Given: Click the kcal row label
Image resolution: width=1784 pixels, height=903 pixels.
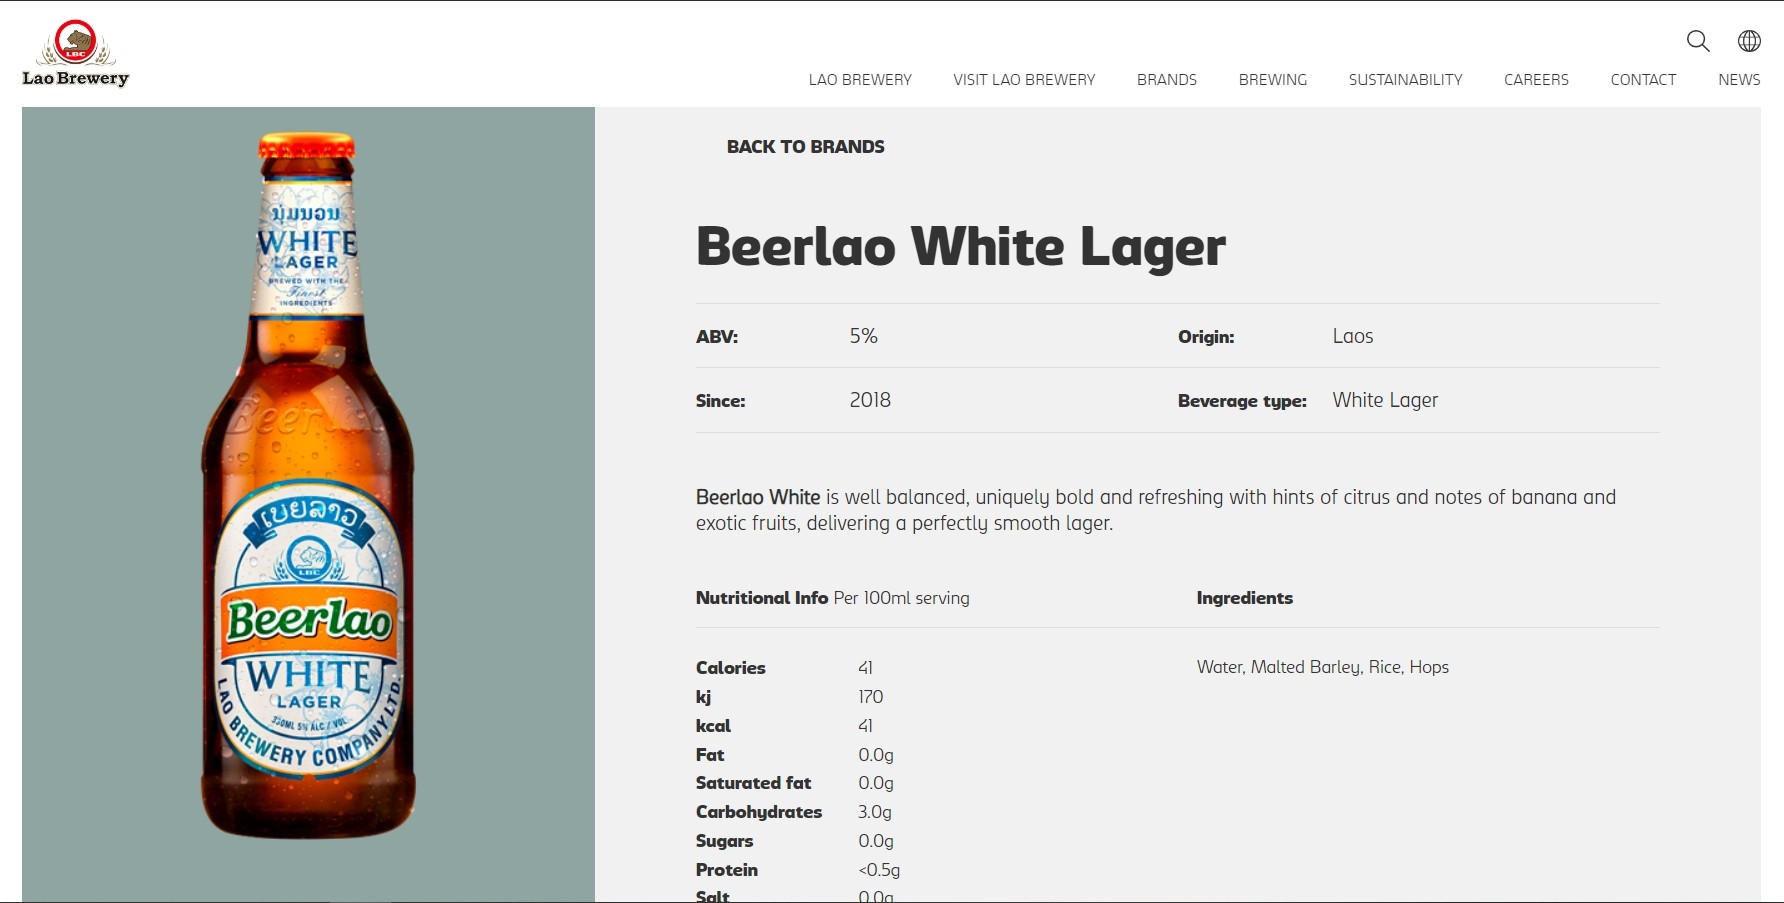Looking at the screenshot, I should [713, 726].
